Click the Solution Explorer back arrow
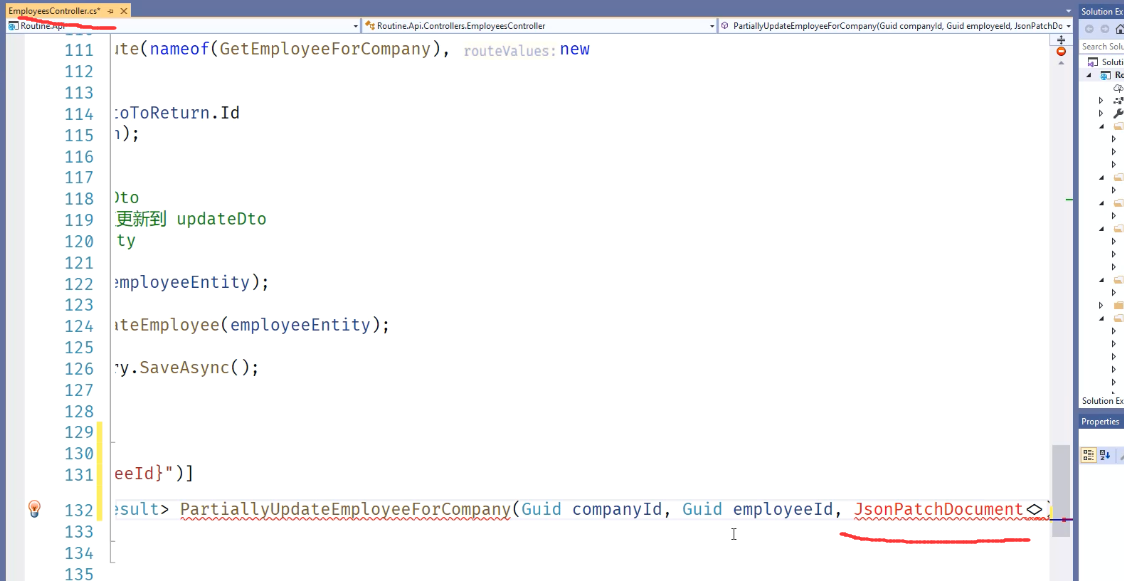Screen dimensions: 1124x581 (1090, 29)
